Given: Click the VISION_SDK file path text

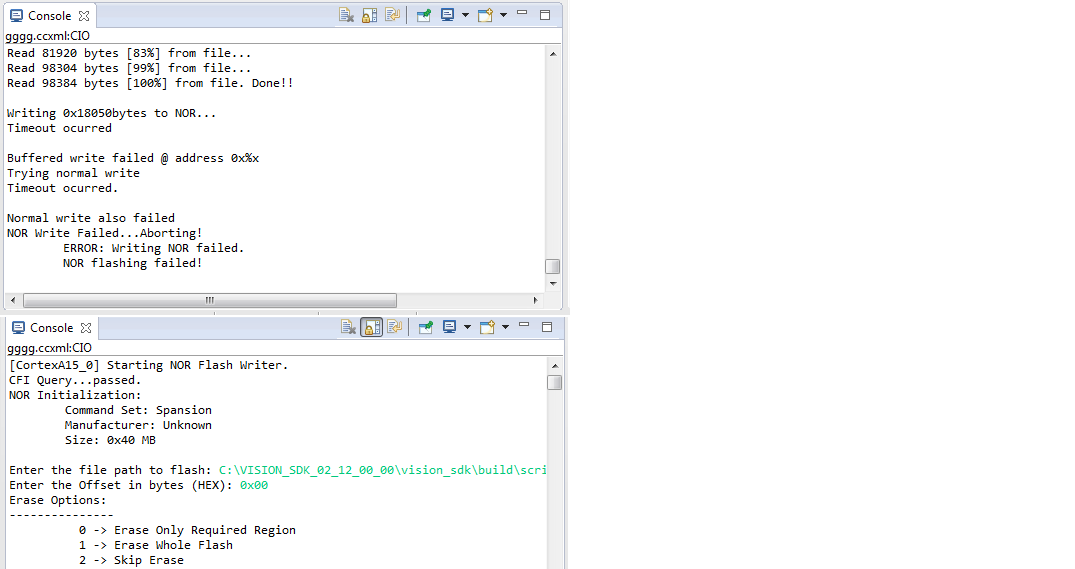Looking at the screenshot, I should pos(383,470).
